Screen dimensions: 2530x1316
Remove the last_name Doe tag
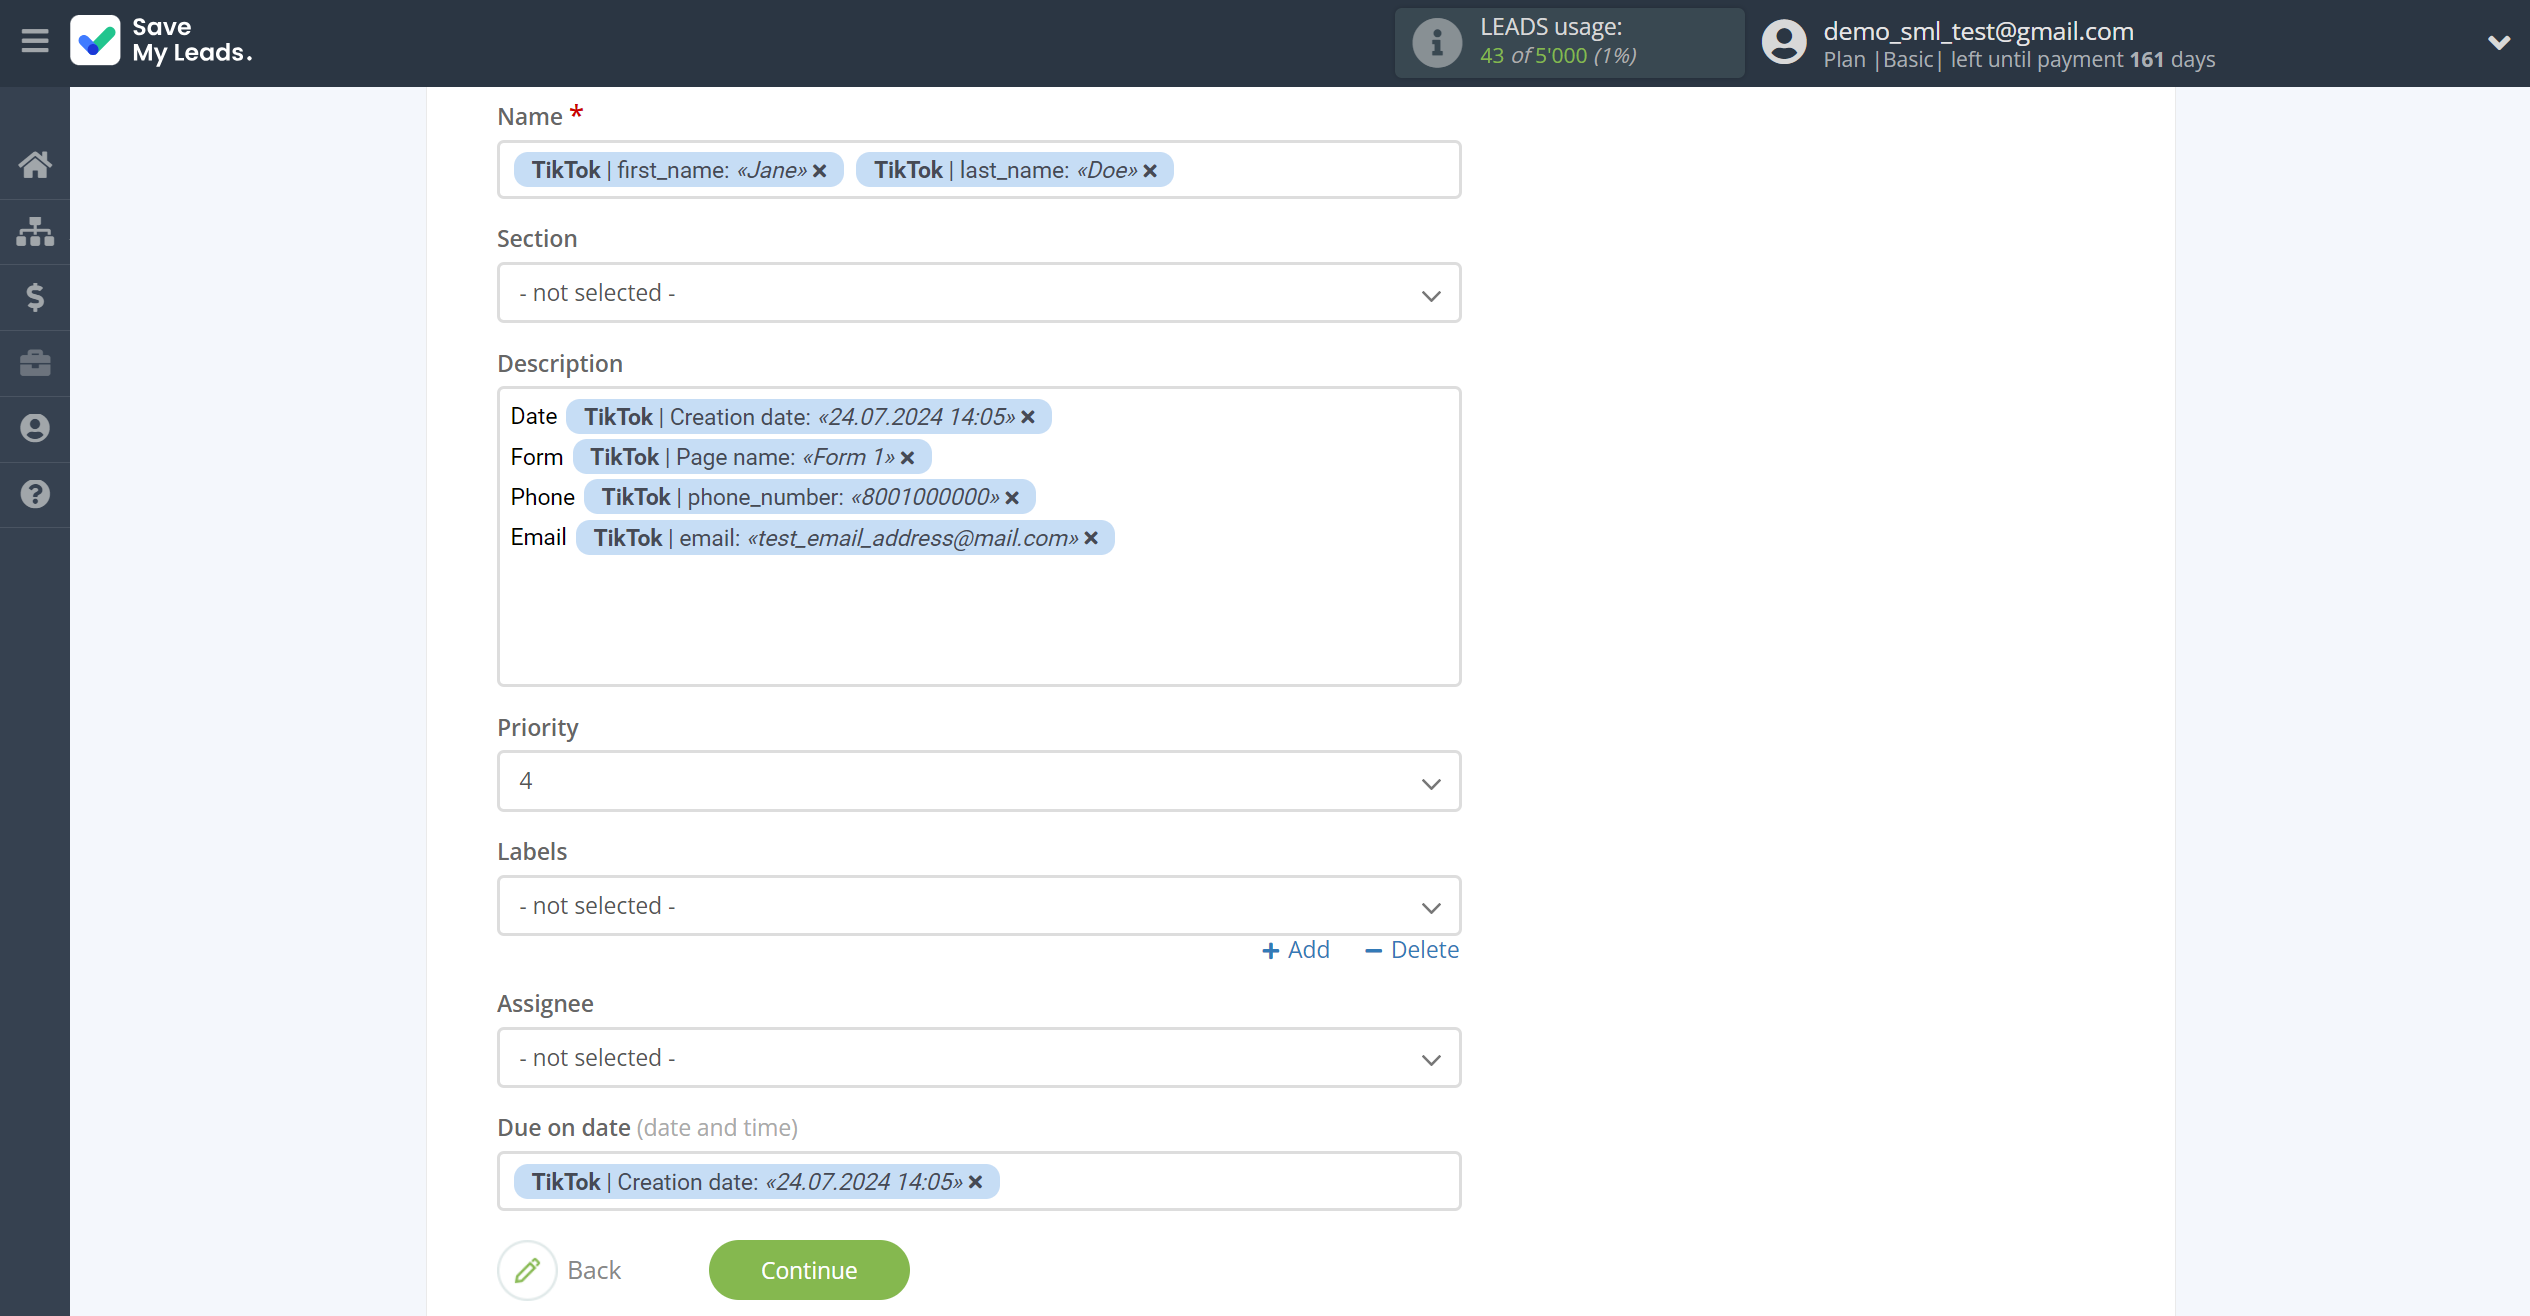pos(1150,171)
